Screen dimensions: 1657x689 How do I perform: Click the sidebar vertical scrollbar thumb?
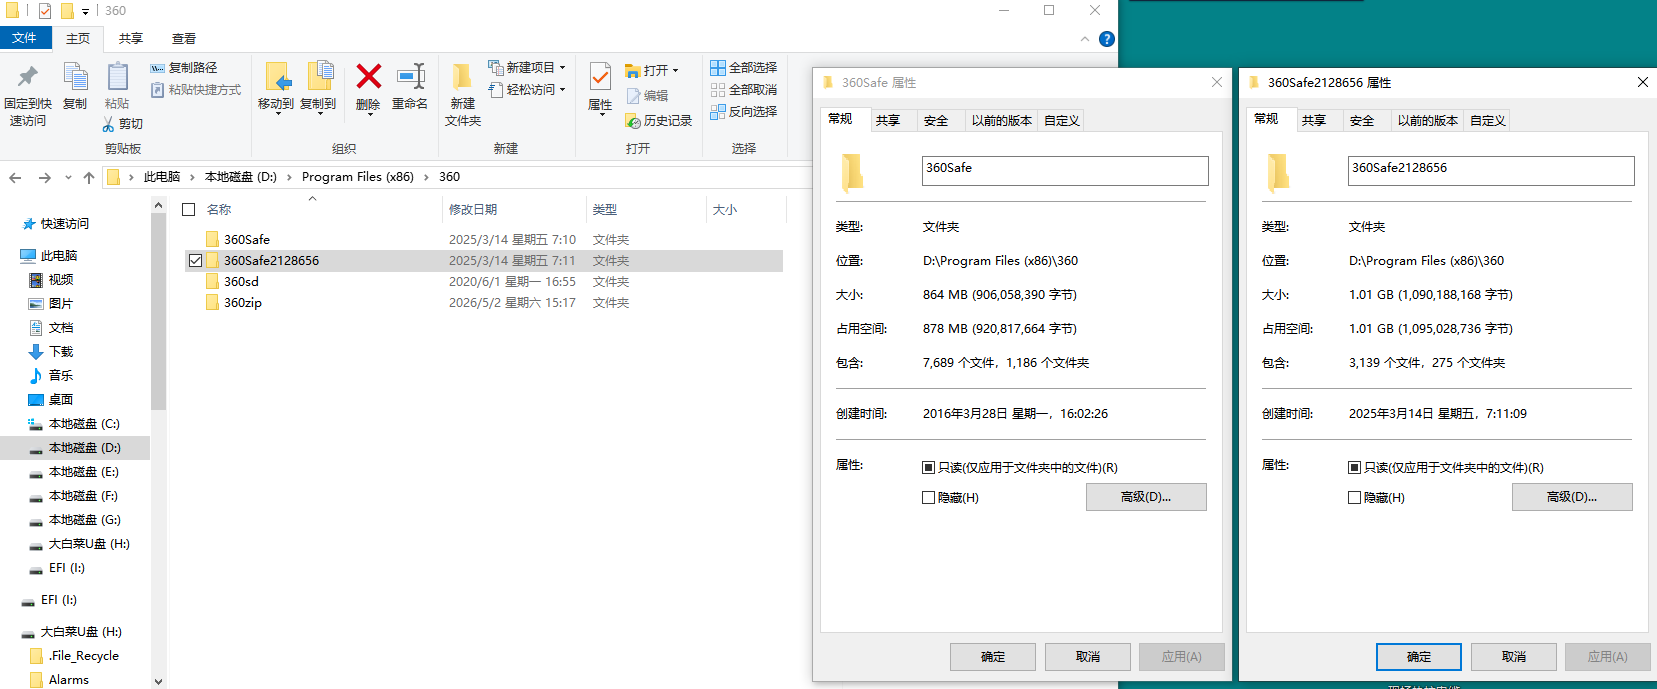click(158, 311)
